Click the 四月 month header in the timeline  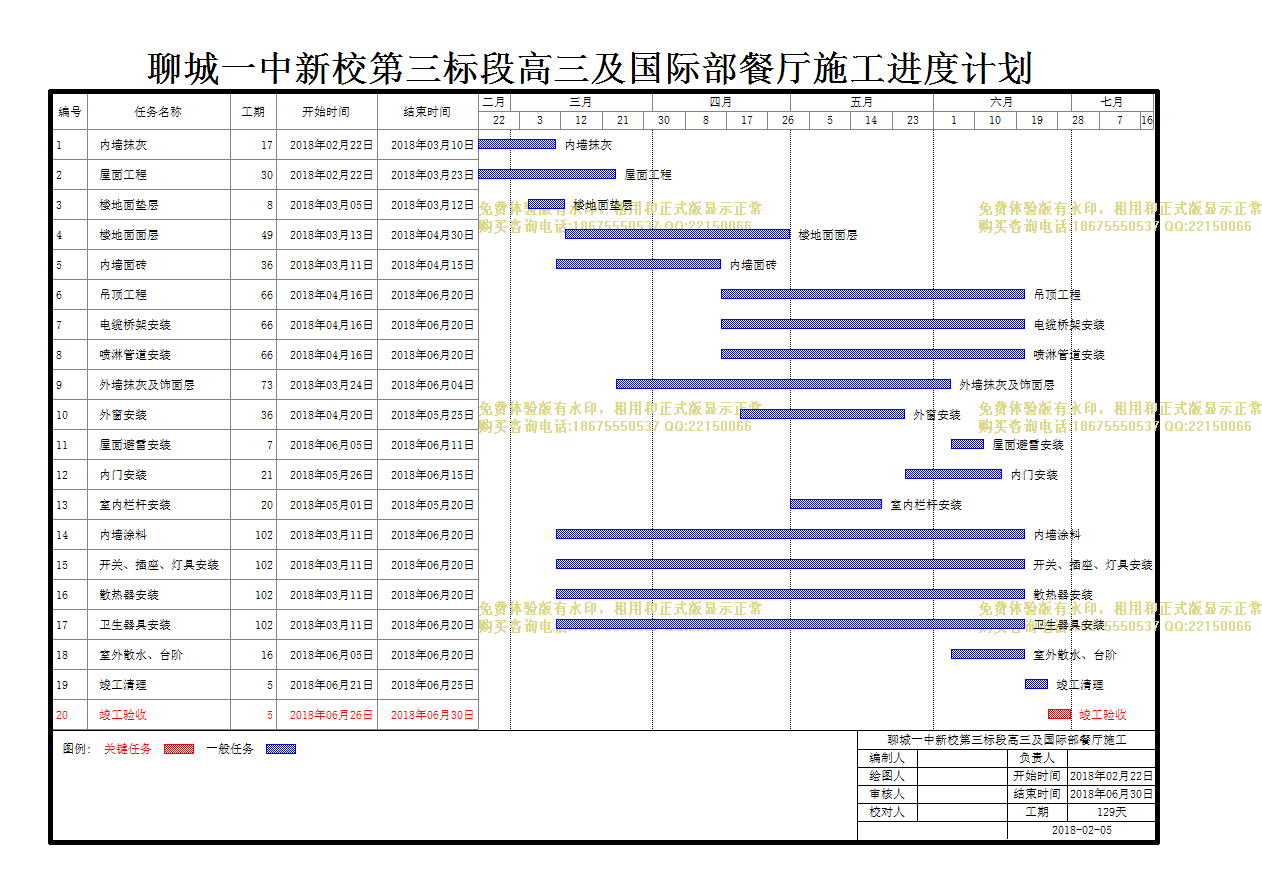point(721,102)
